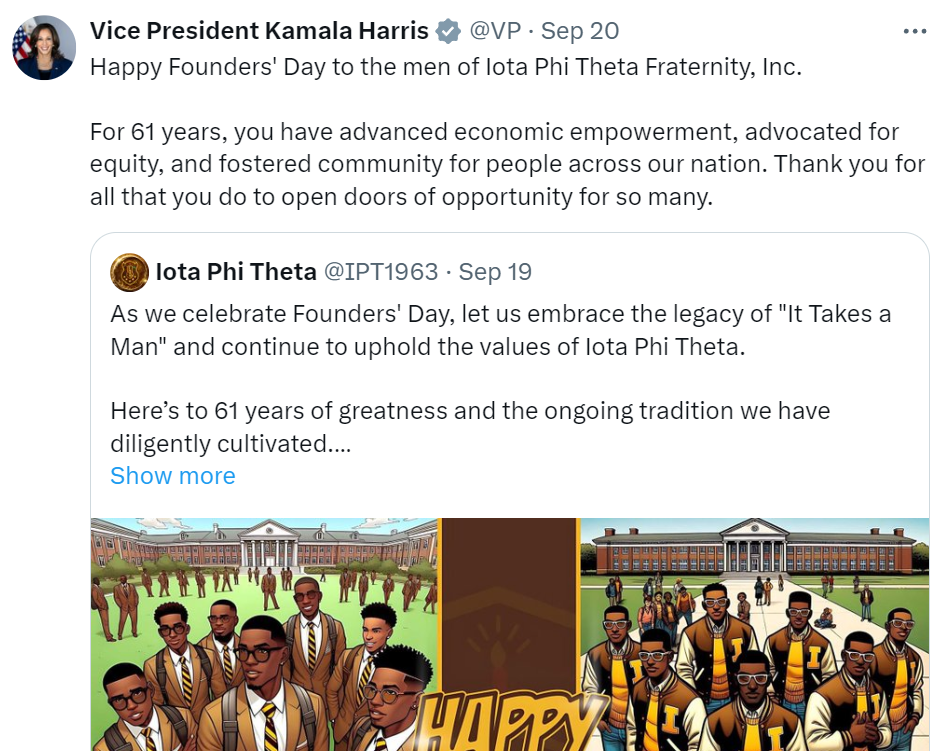Open the Vice President Kamala Harris display name

click(x=259, y=31)
